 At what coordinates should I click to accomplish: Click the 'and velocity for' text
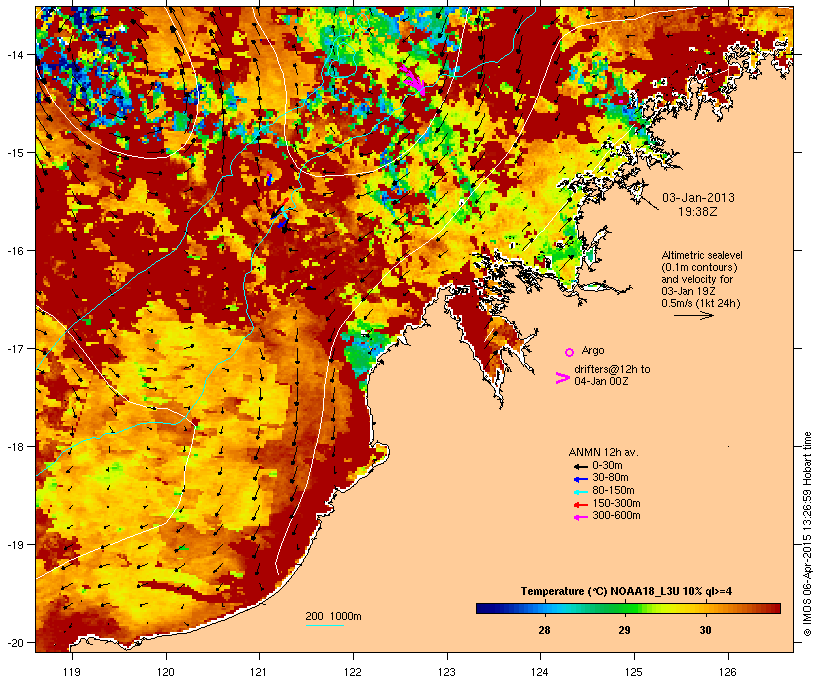pyautogui.click(x=697, y=279)
